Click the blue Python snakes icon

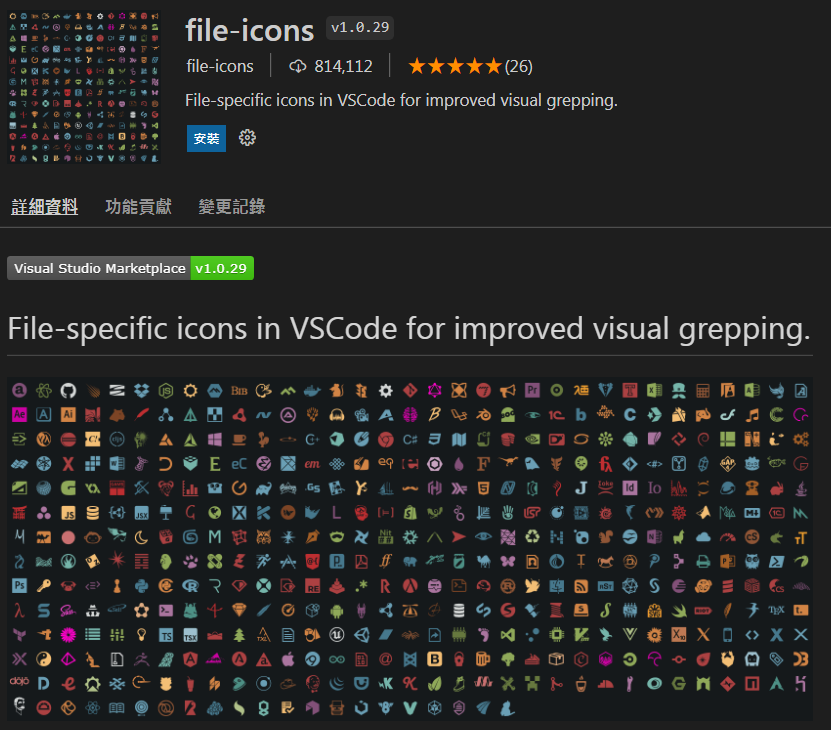coord(141,586)
